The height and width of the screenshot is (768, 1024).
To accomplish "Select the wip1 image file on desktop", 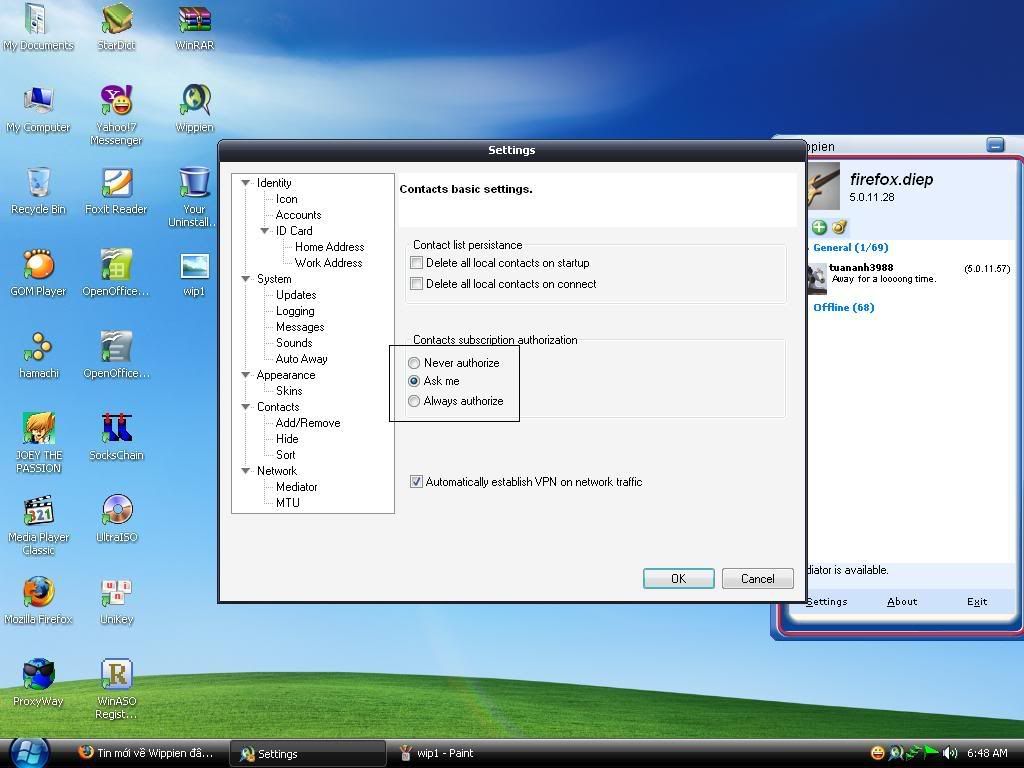I will (195, 274).
